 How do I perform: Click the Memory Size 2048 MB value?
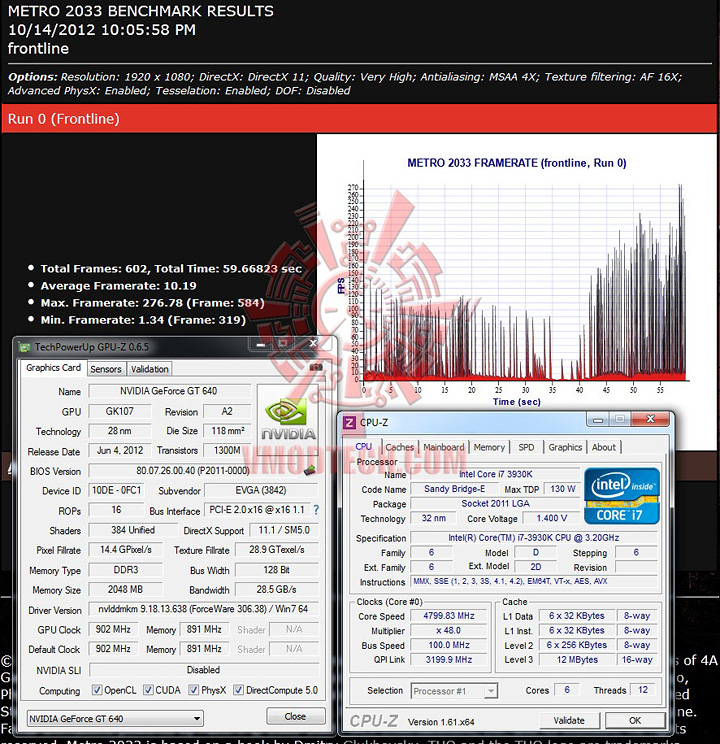[x=125, y=589]
